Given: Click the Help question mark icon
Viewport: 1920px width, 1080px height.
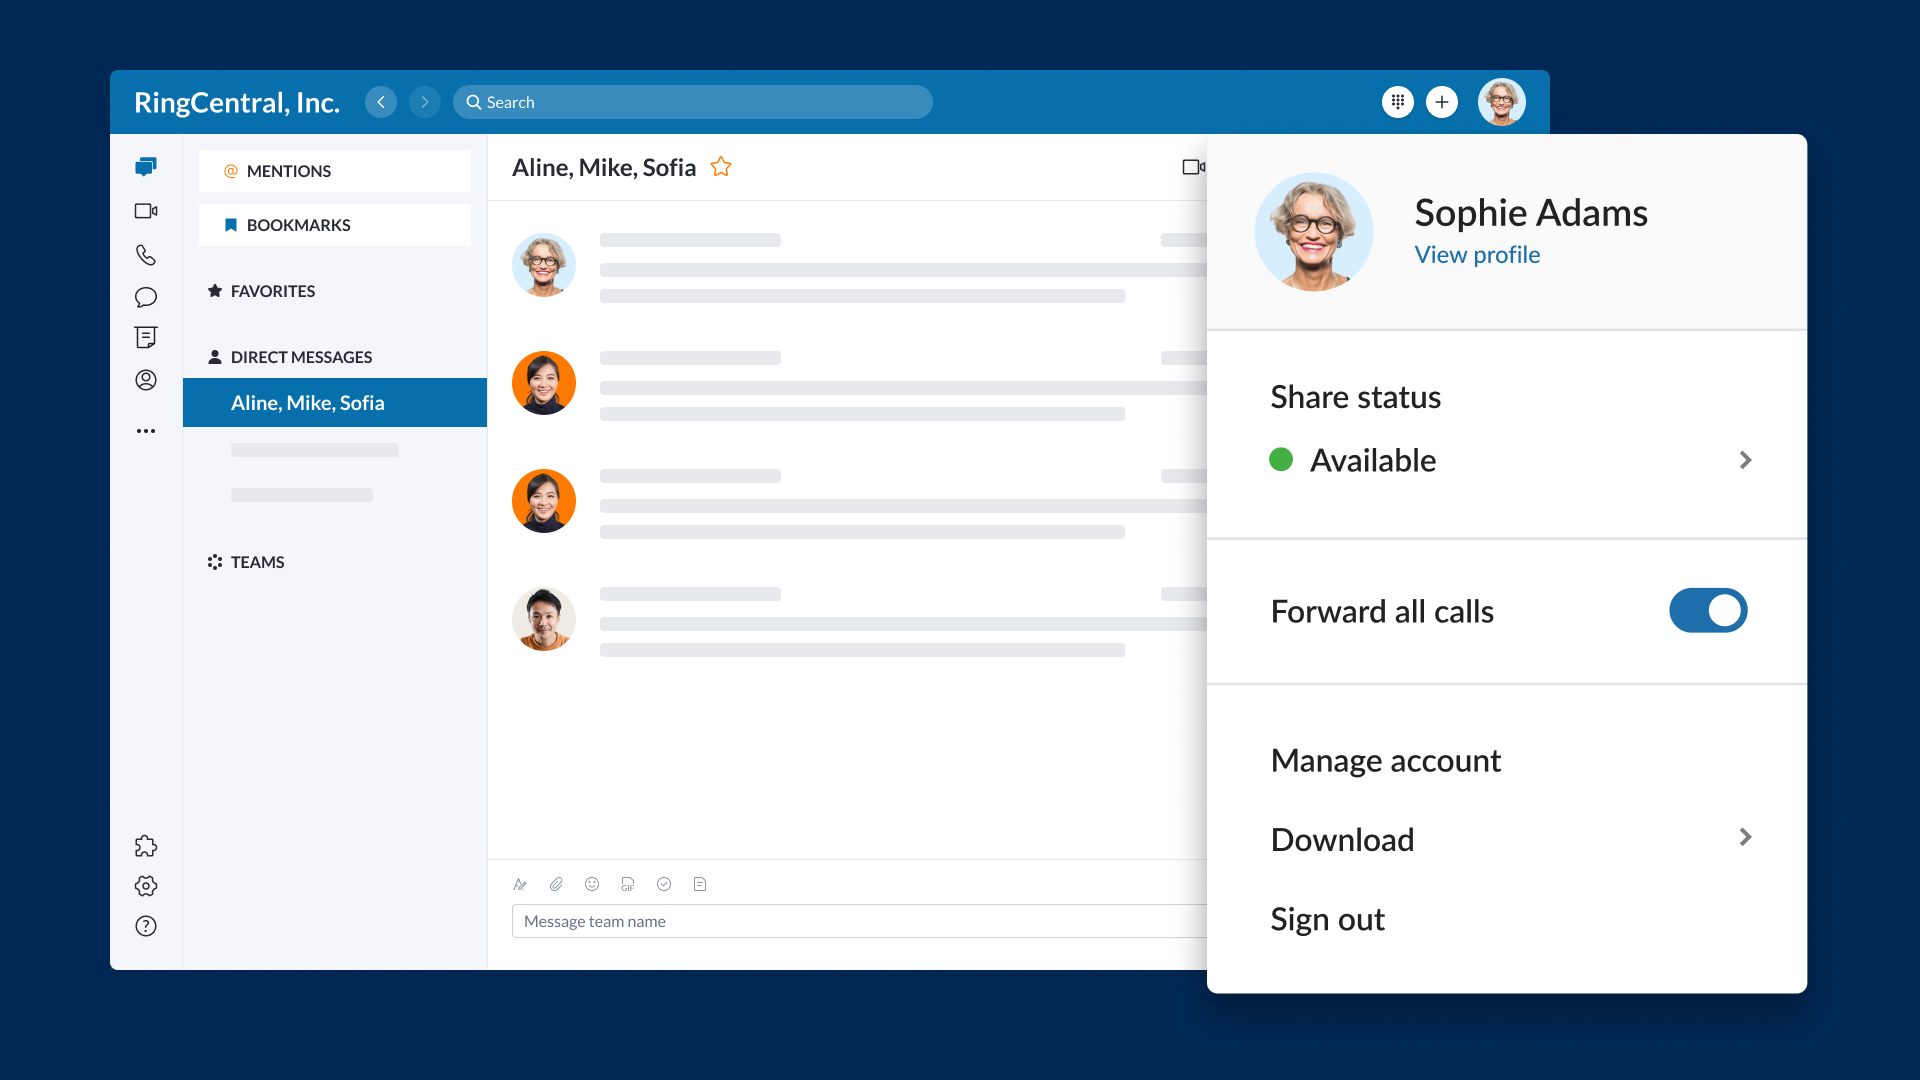Looking at the screenshot, I should pyautogui.click(x=146, y=926).
